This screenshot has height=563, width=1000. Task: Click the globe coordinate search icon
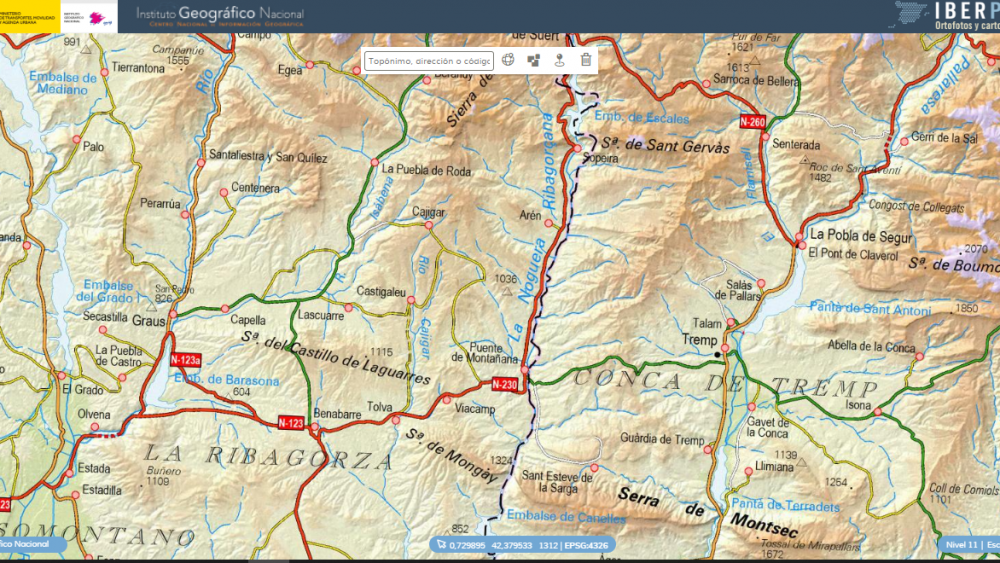pyautogui.click(x=508, y=60)
